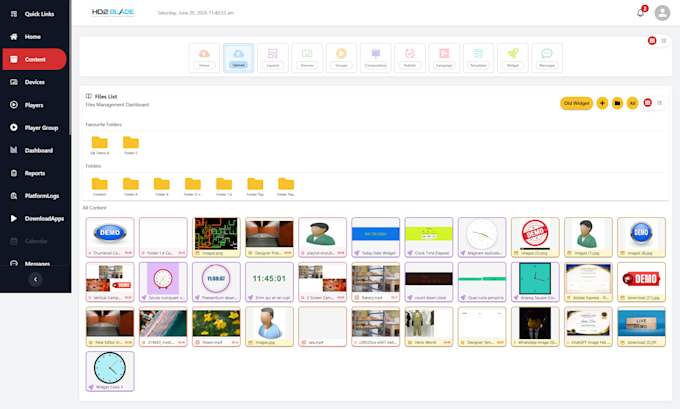680x409 pixels.
Task: Open Dashboard in the sidebar
Action: (34, 150)
